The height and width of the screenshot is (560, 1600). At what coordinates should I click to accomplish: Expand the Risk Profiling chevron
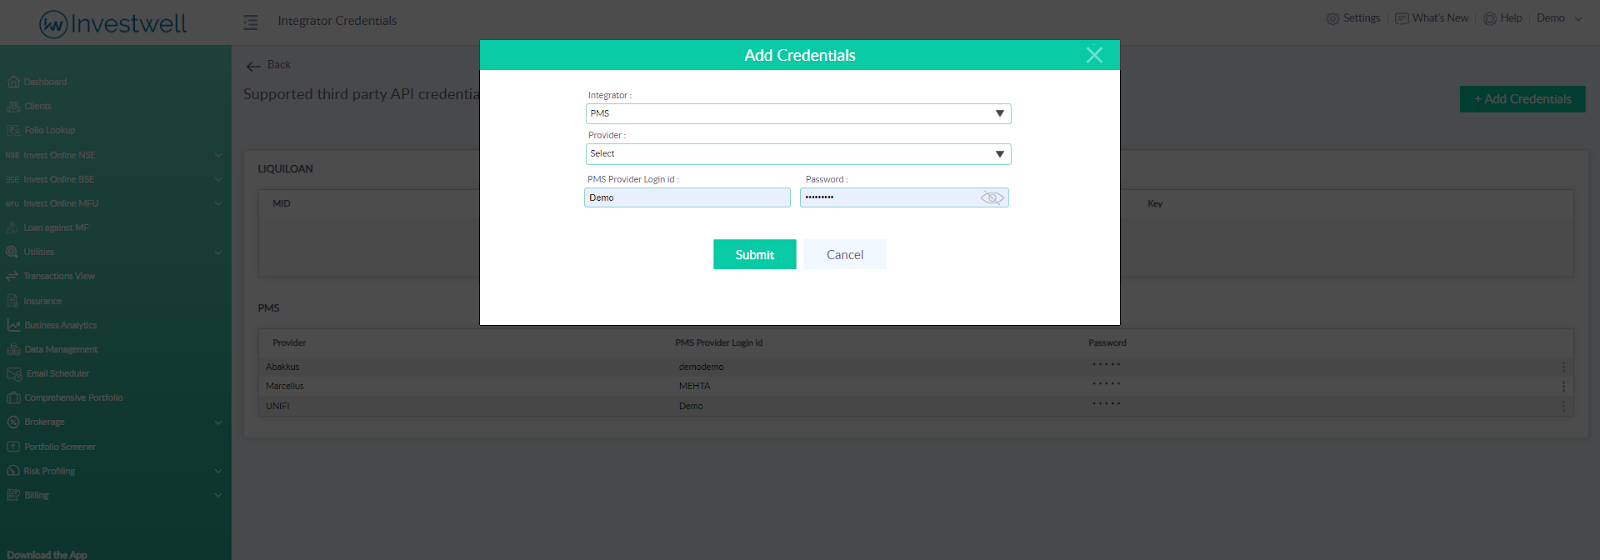click(x=218, y=471)
